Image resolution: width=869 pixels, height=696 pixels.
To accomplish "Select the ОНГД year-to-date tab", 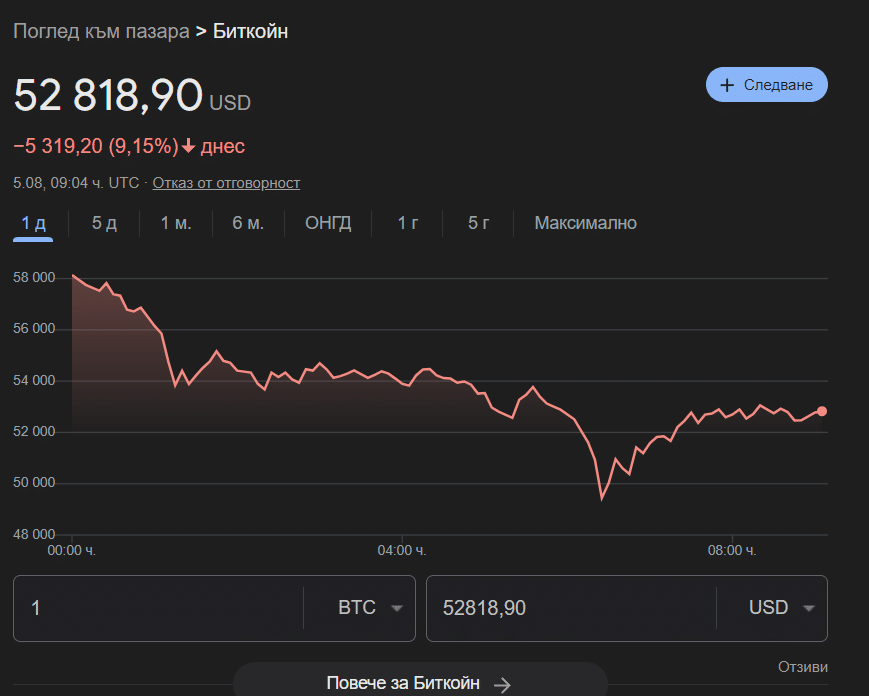I will tap(328, 223).
